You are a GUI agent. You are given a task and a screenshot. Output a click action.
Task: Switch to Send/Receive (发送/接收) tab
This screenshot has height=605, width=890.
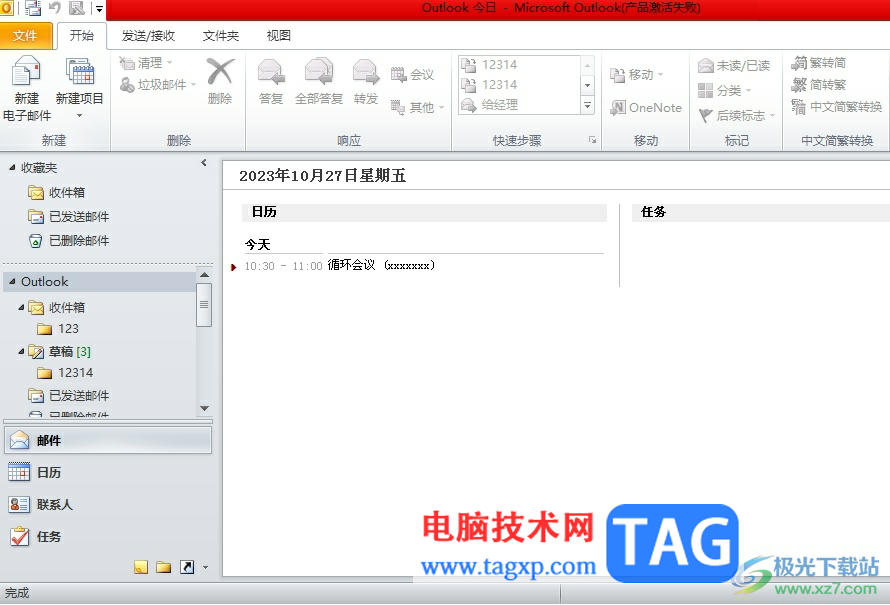click(148, 36)
